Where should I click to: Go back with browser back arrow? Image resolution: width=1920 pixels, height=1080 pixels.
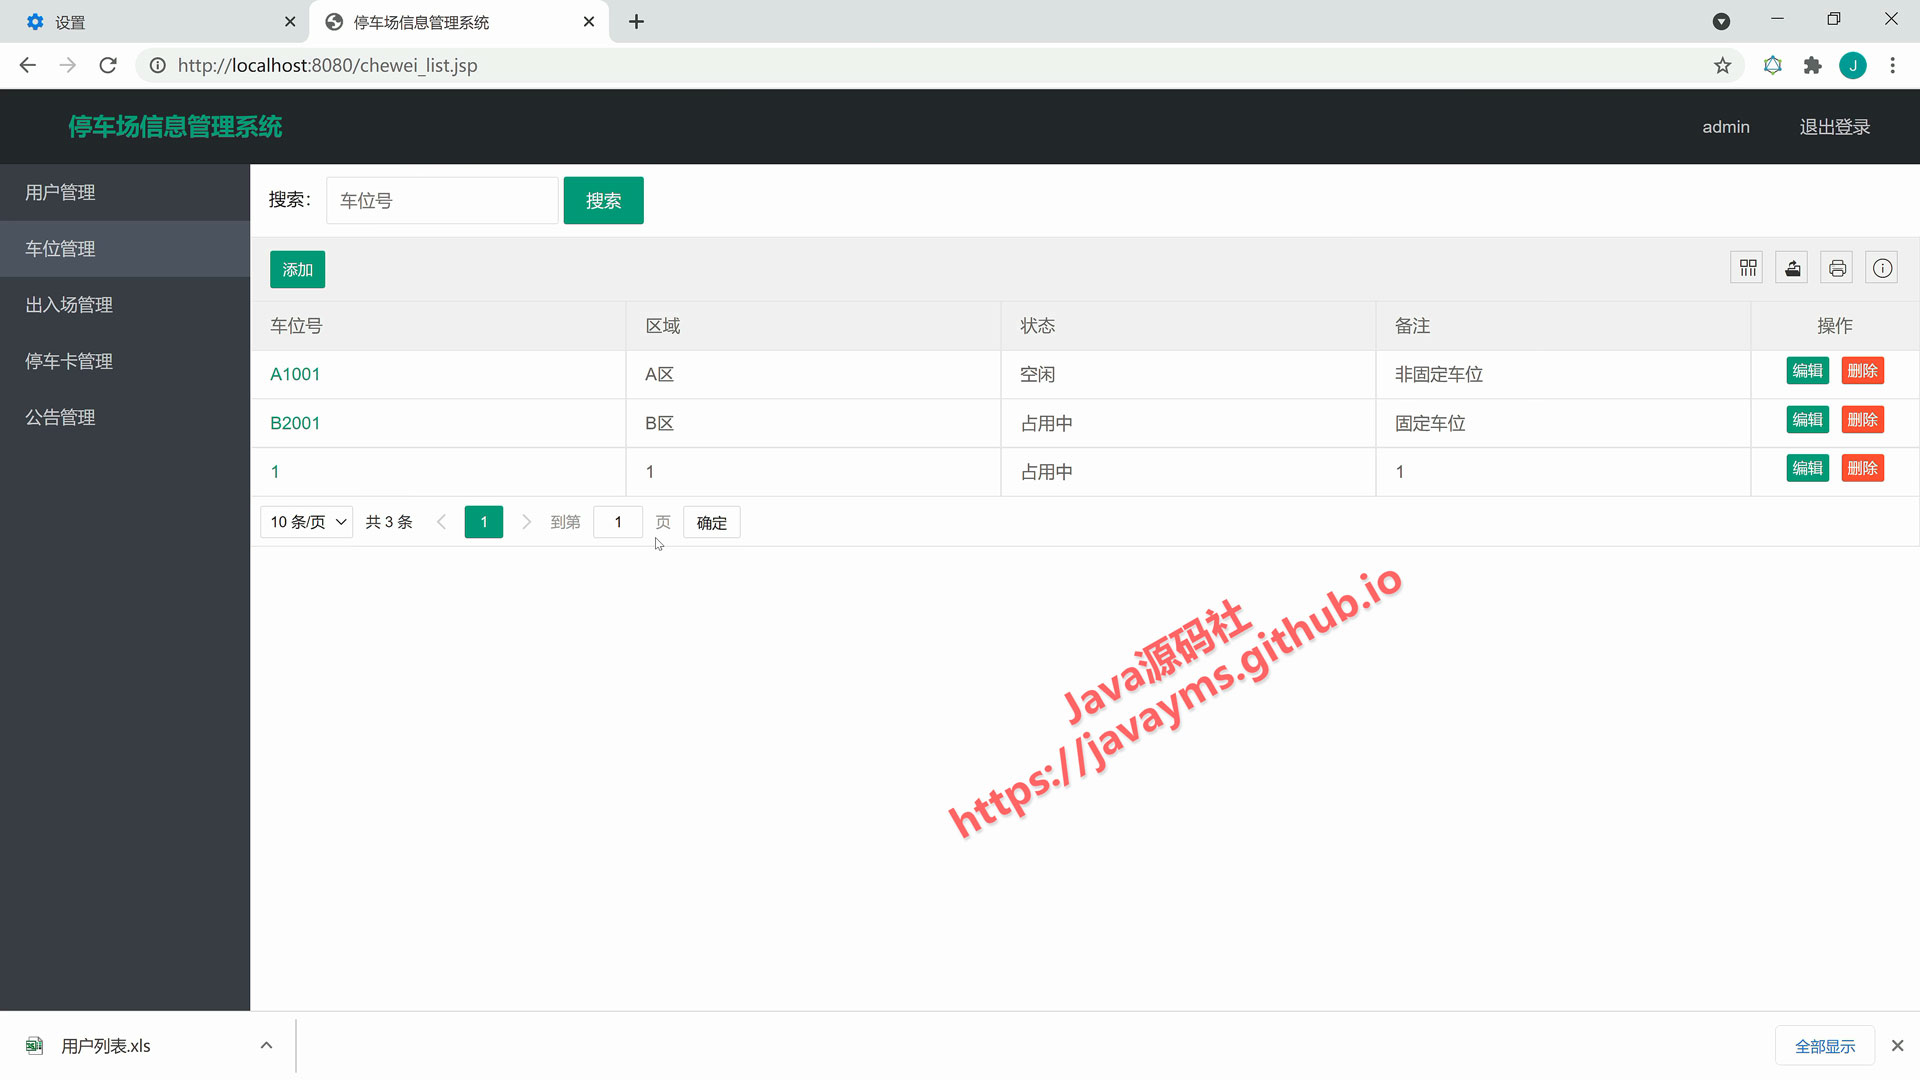coord(27,65)
